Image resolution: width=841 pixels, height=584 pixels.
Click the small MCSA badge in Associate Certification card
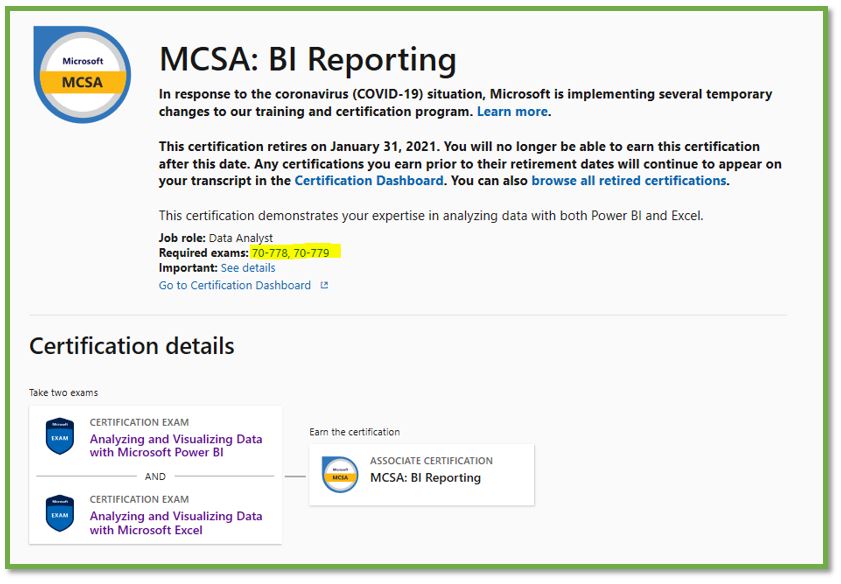click(340, 474)
